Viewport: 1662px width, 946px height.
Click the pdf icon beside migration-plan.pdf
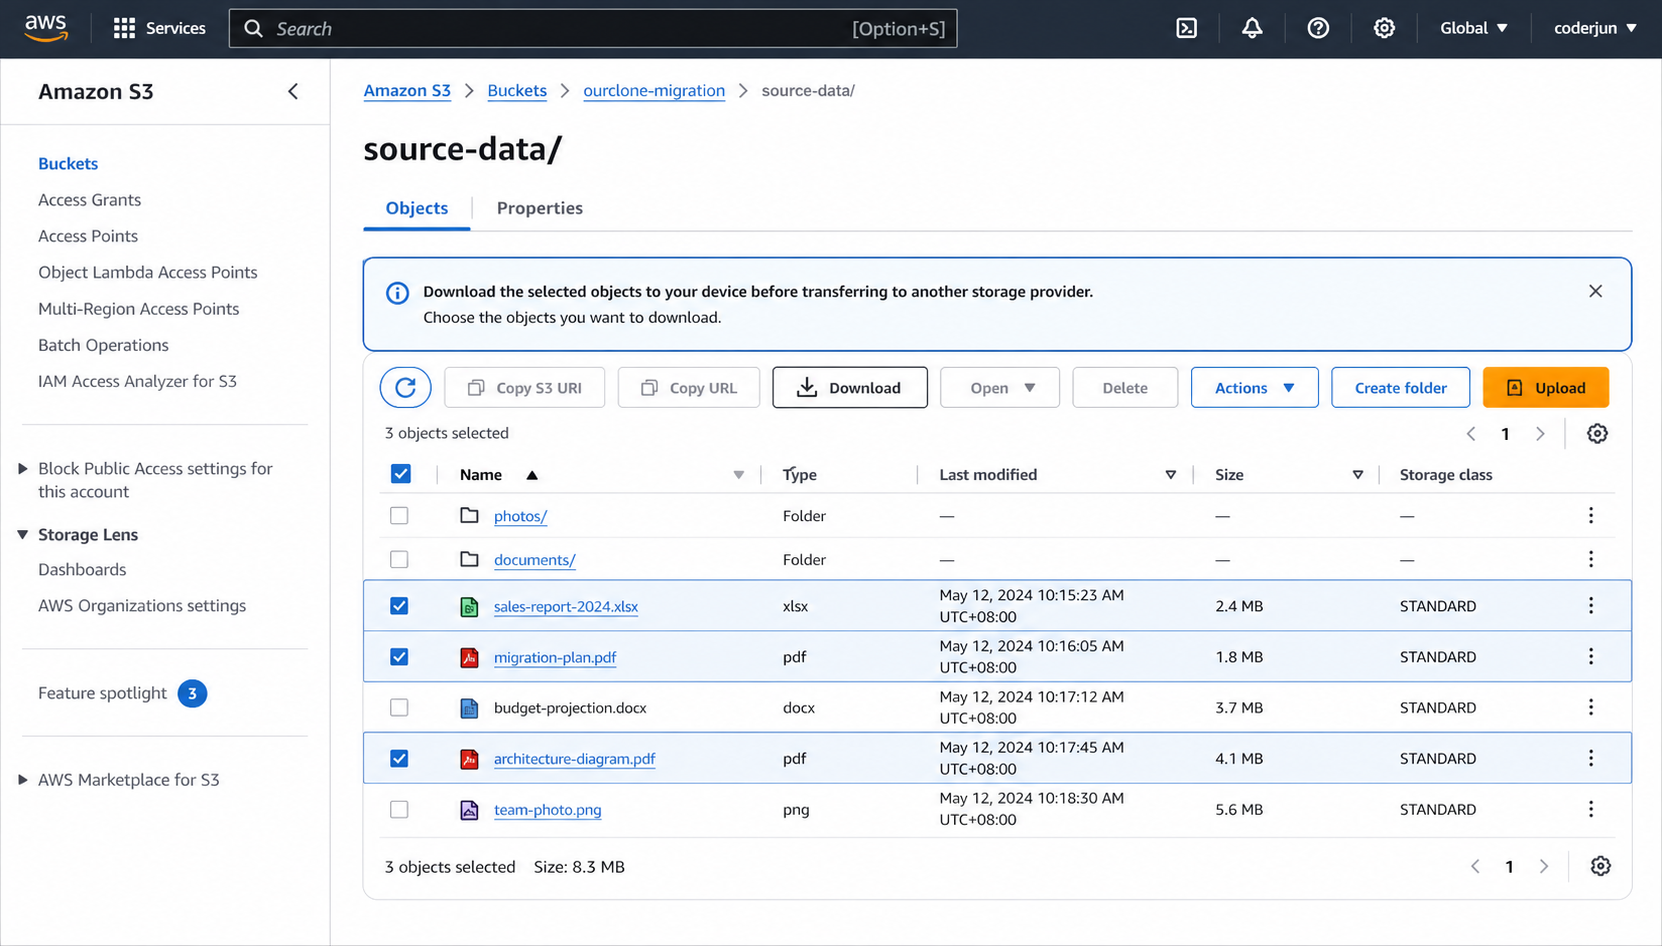click(x=469, y=657)
